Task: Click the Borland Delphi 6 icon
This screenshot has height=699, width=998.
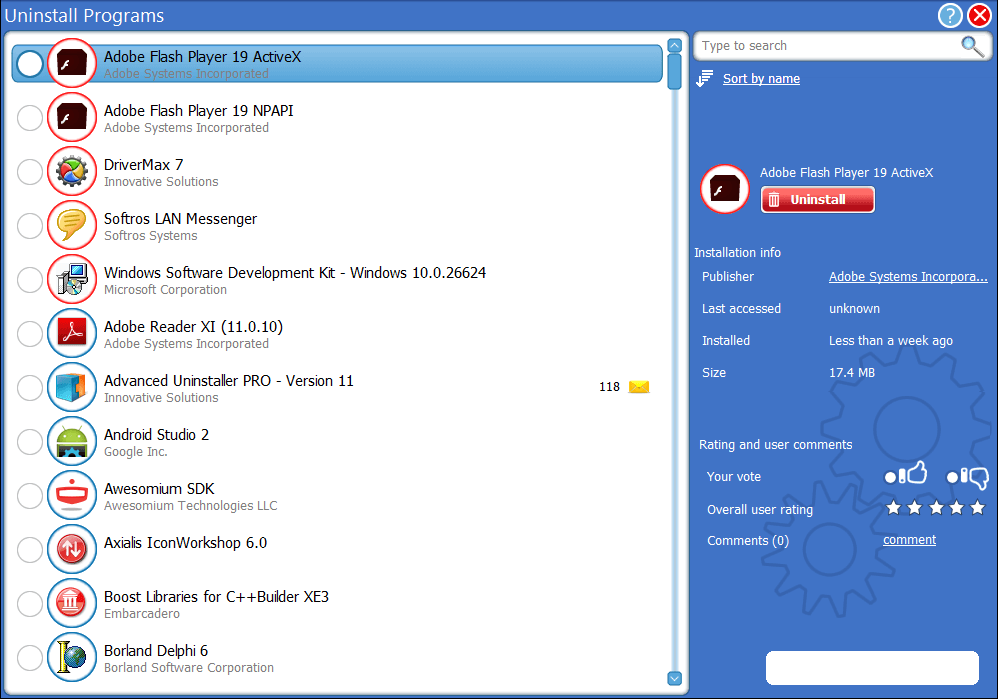Action: 72,657
